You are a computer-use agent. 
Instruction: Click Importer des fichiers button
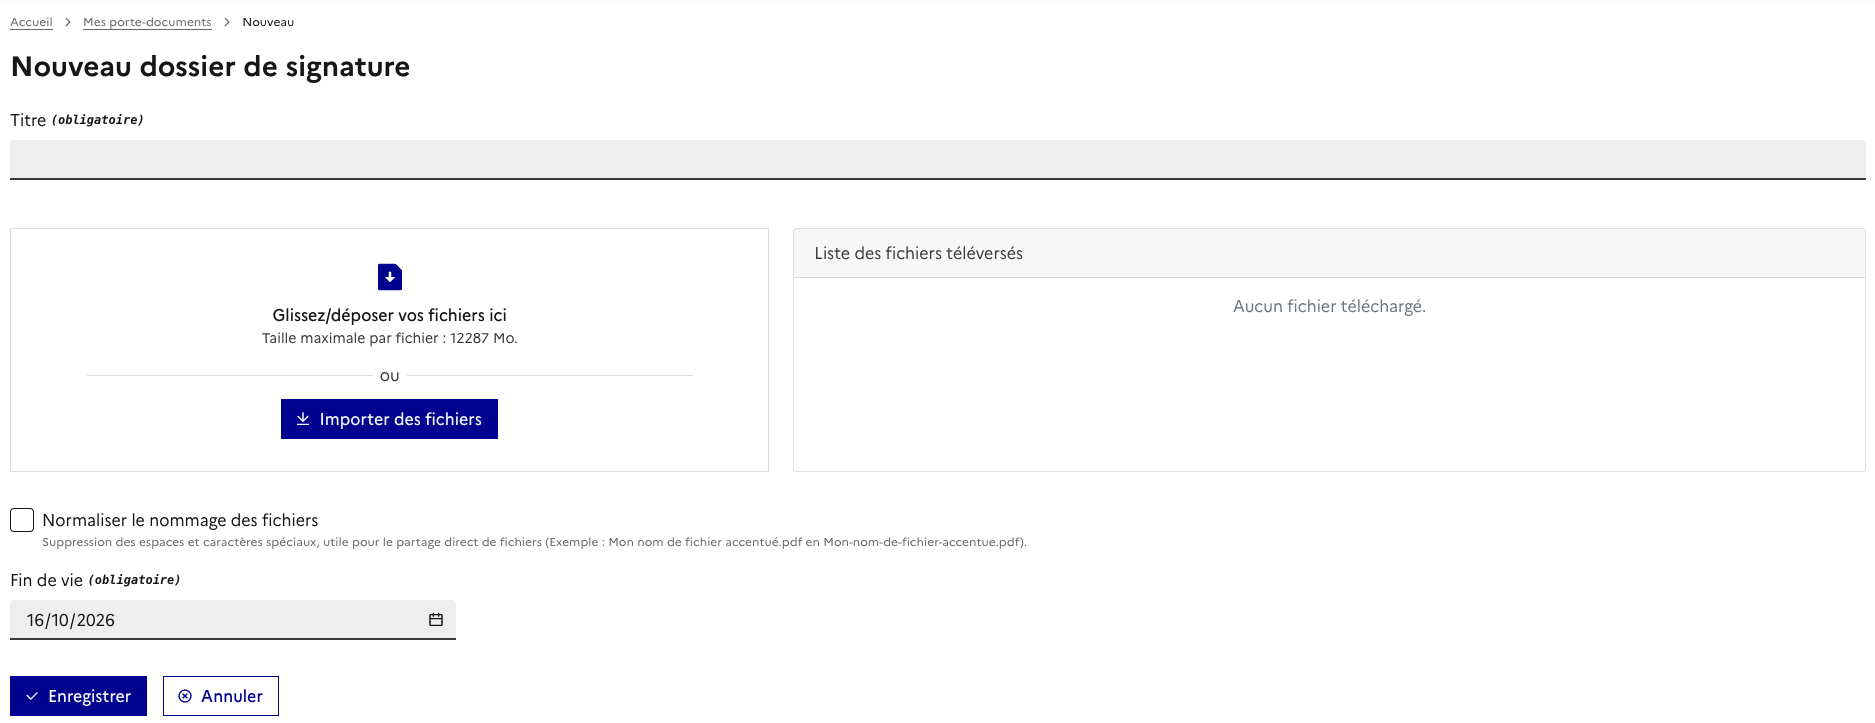(x=389, y=419)
